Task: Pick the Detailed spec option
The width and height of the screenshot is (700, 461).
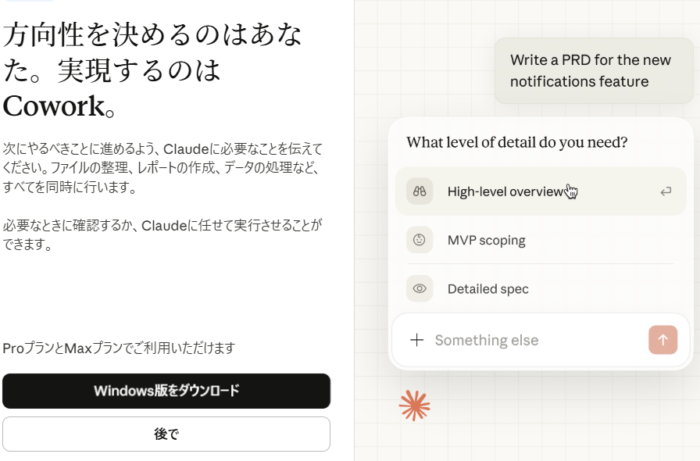Action: pyautogui.click(x=488, y=289)
